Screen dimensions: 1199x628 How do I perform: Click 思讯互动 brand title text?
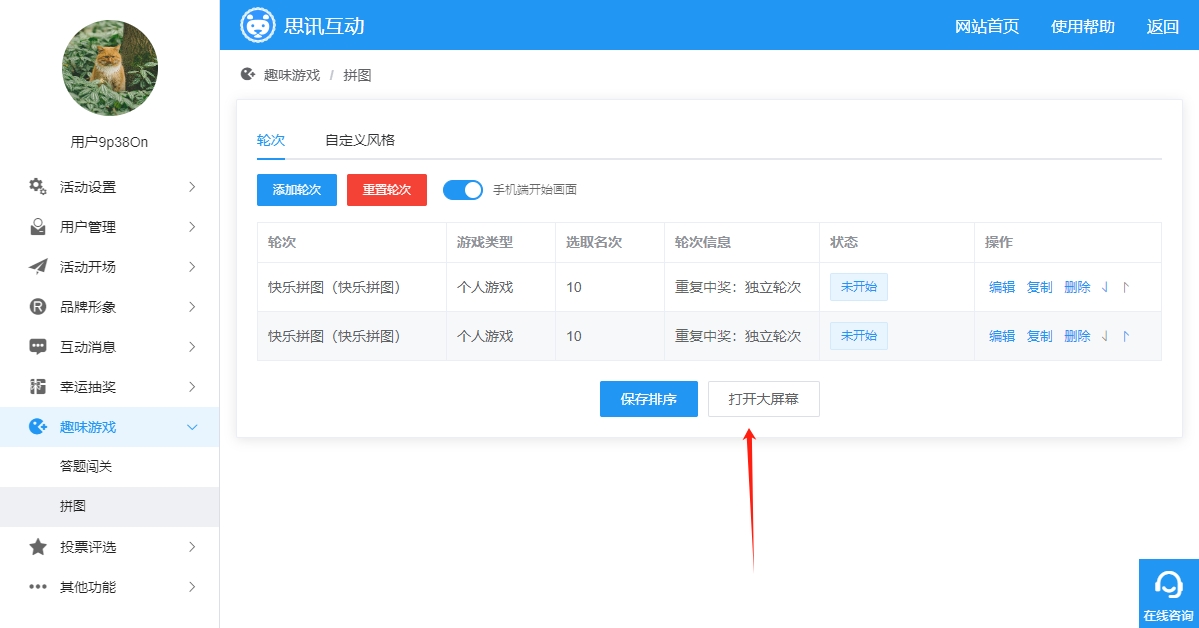click(x=324, y=26)
